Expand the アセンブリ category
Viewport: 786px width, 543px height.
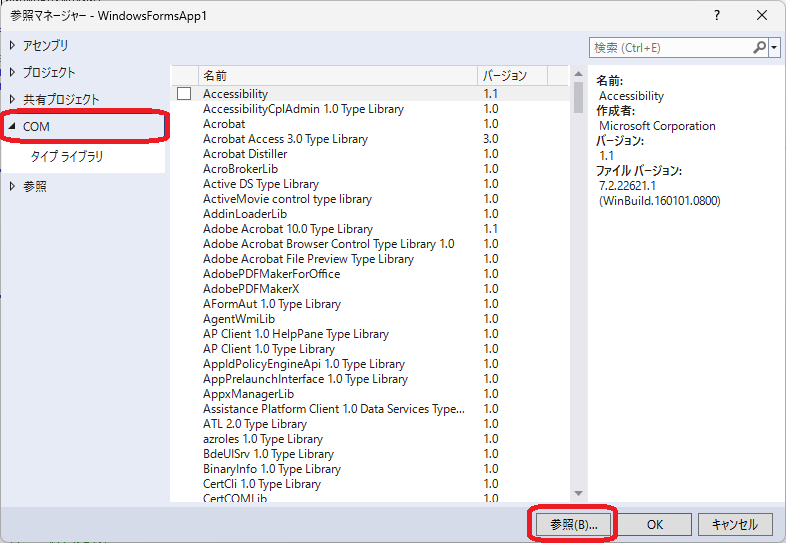(13, 45)
